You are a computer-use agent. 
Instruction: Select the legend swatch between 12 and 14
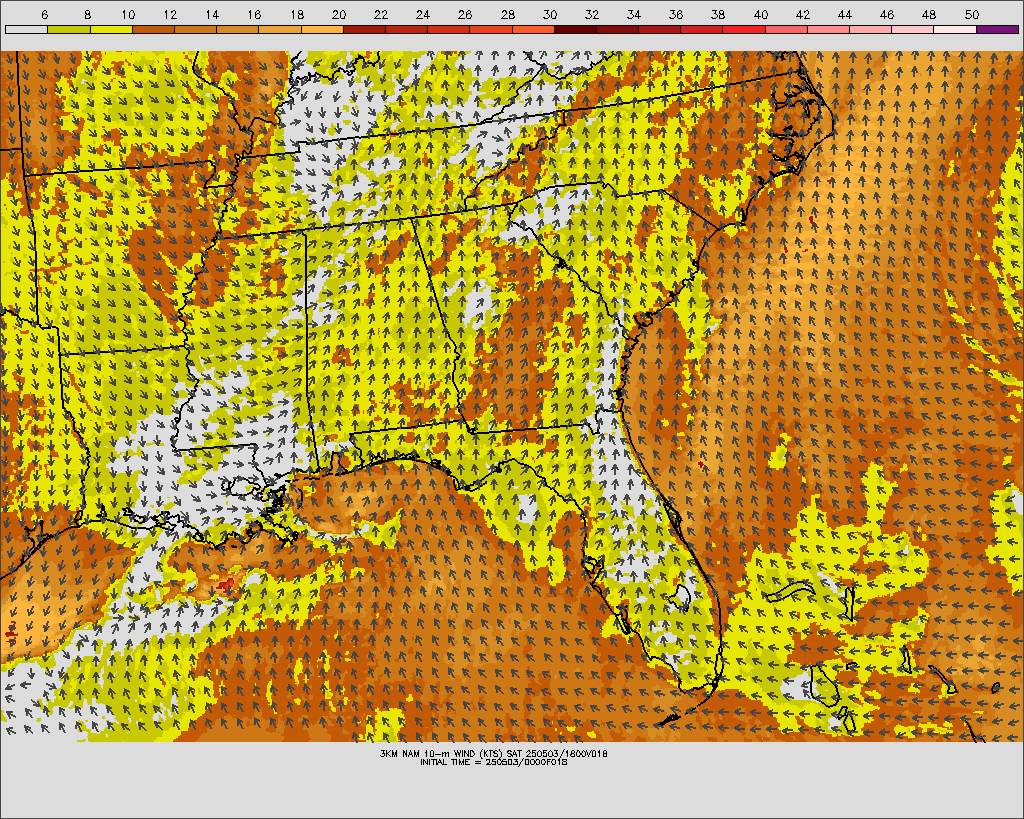click(x=195, y=29)
